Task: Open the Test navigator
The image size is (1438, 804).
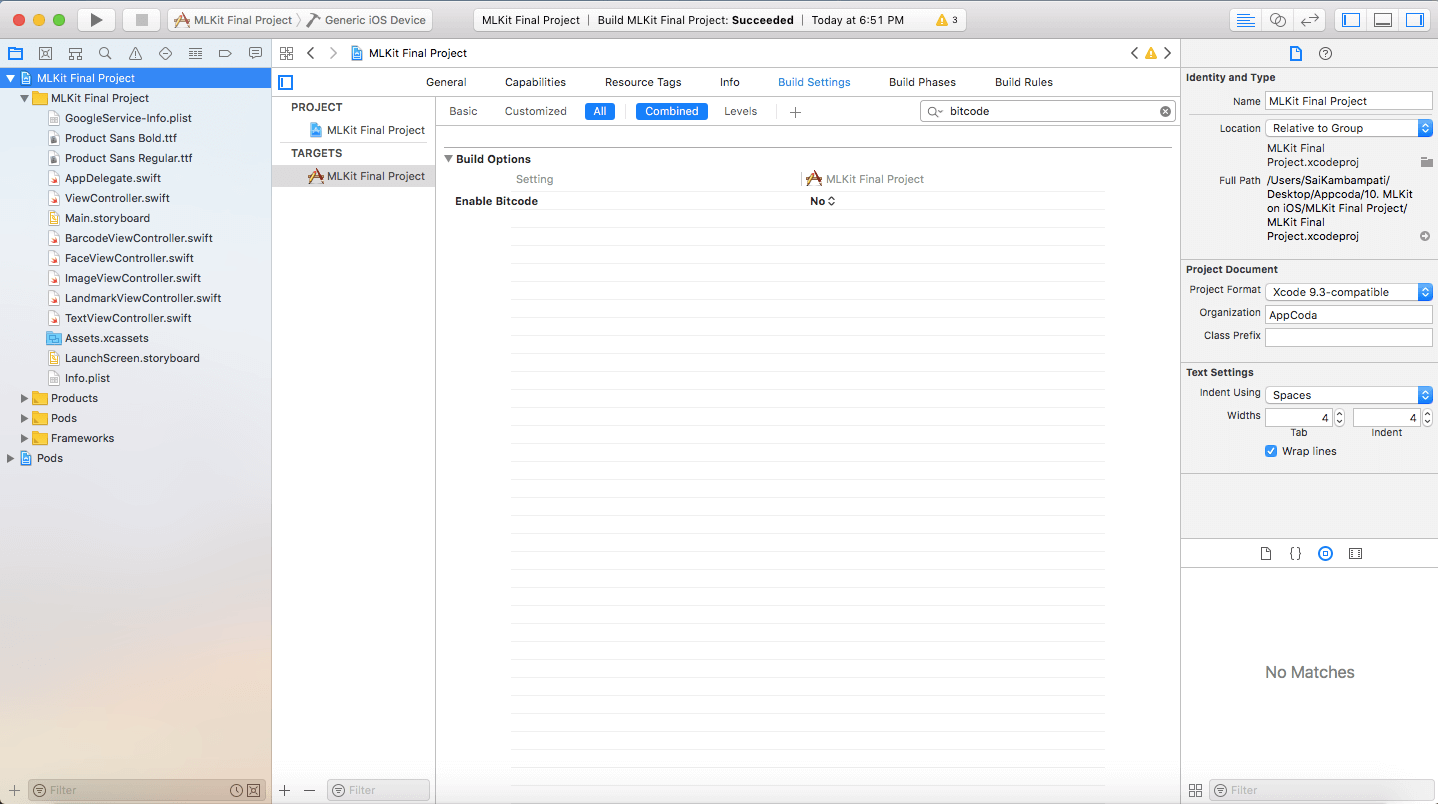Action: (165, 53)
